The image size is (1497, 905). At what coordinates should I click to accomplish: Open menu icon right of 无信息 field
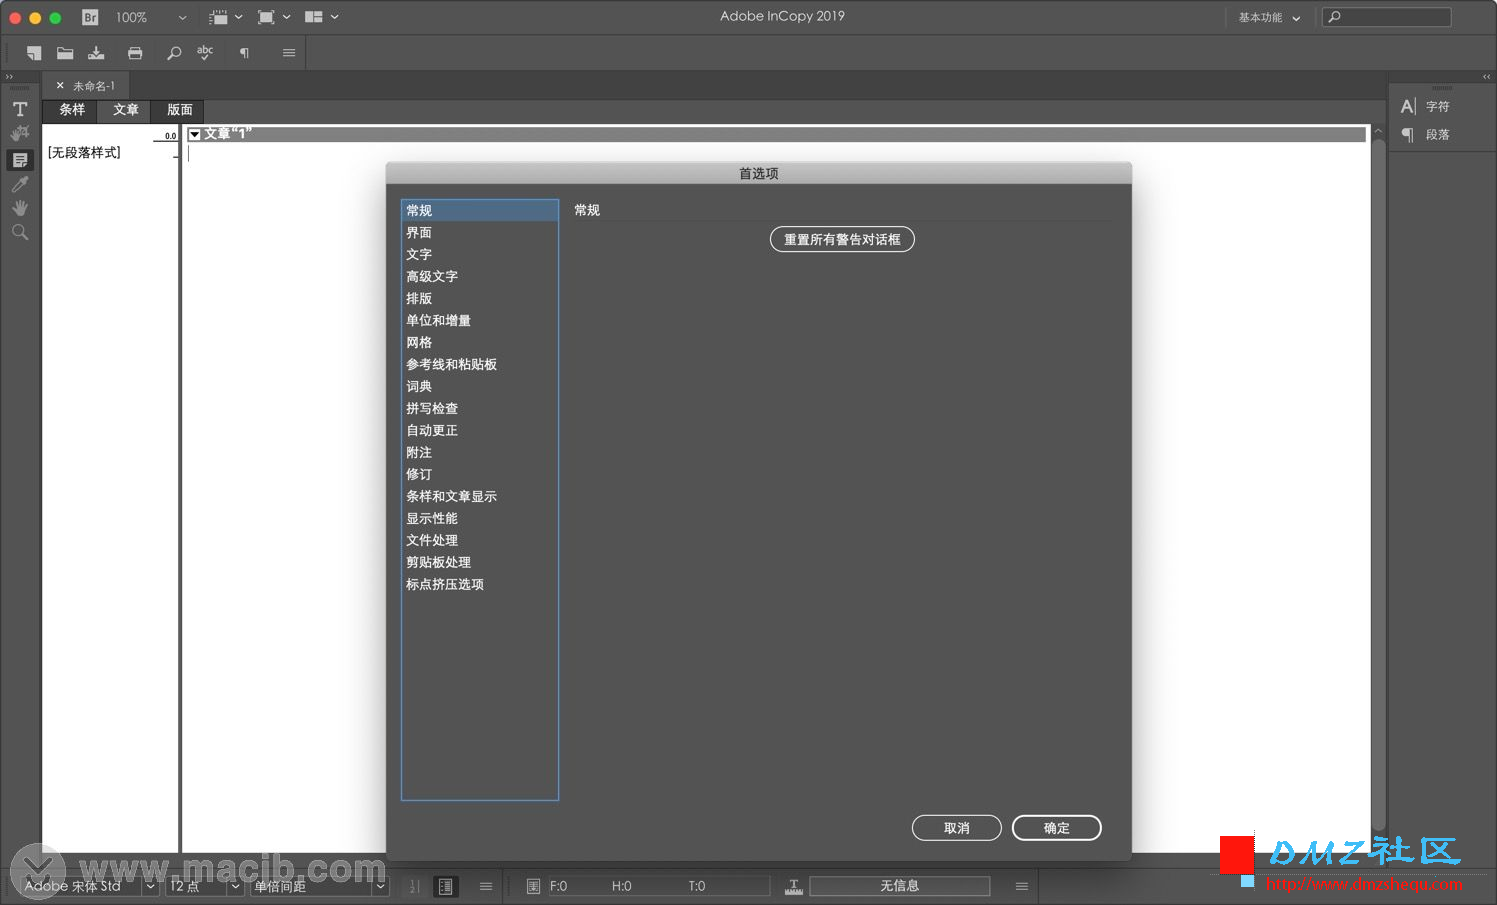point(1022,886)
